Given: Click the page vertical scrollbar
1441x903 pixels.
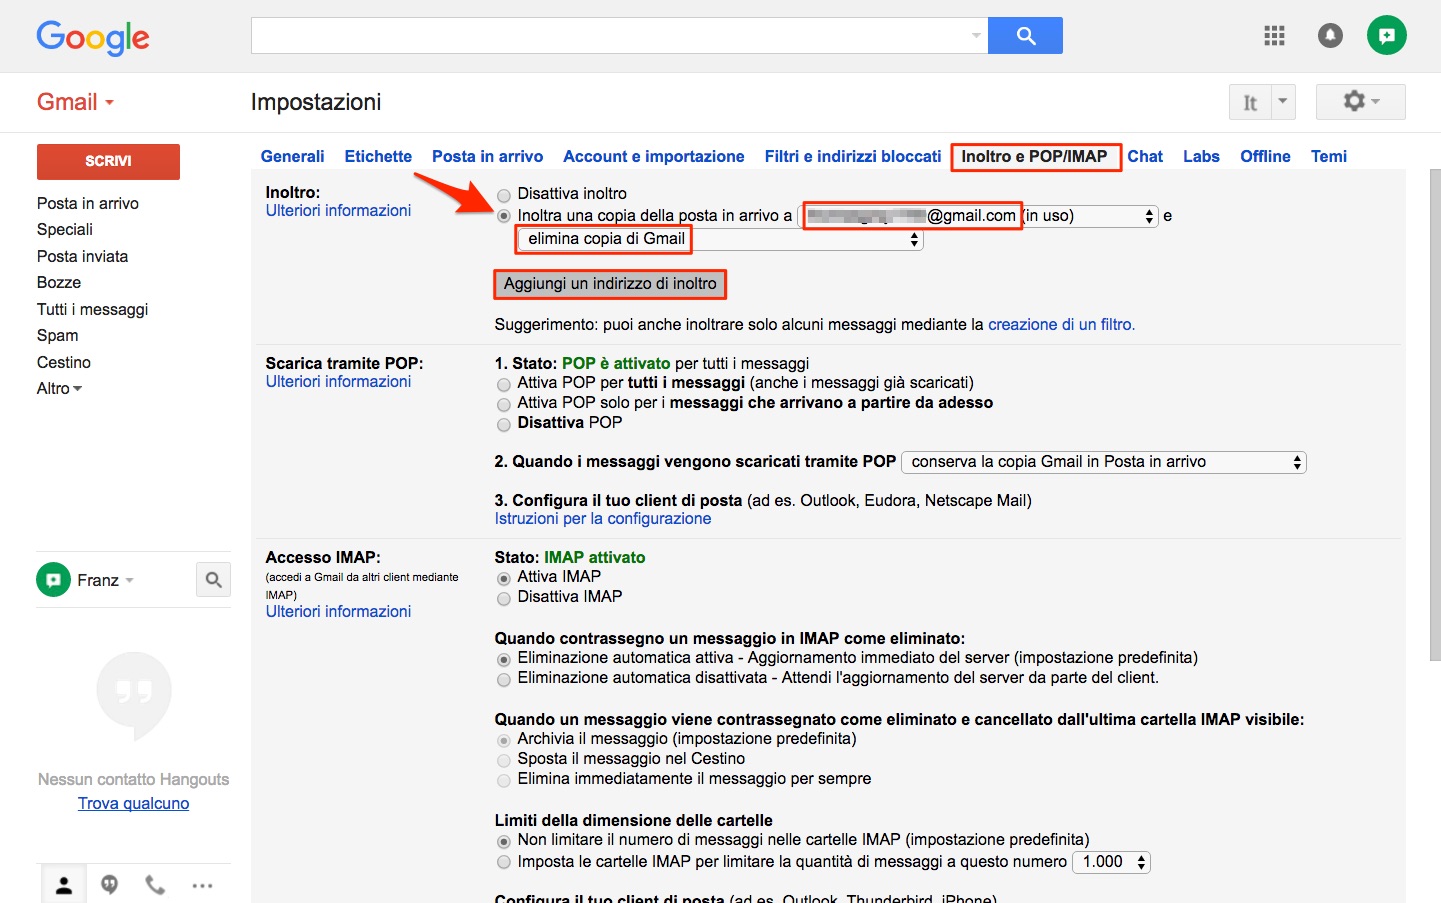Looking at the screenshot, I should pos(1435,414).
